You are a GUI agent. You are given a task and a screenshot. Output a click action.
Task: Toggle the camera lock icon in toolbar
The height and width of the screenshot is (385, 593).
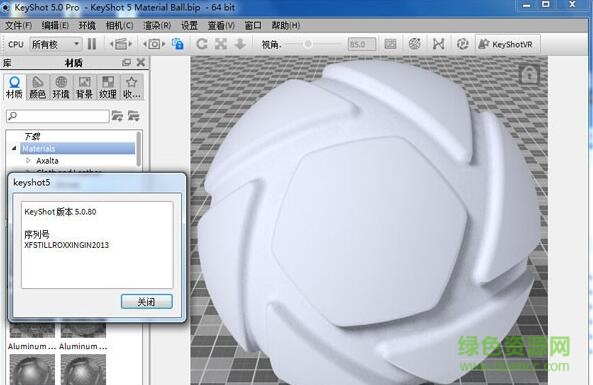point(177,44)
